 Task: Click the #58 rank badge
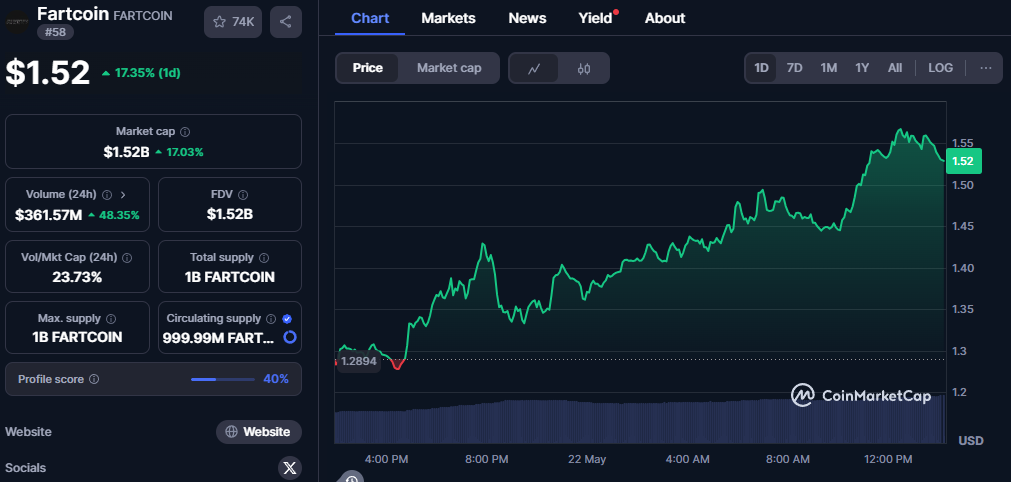(x=55, y=32)
